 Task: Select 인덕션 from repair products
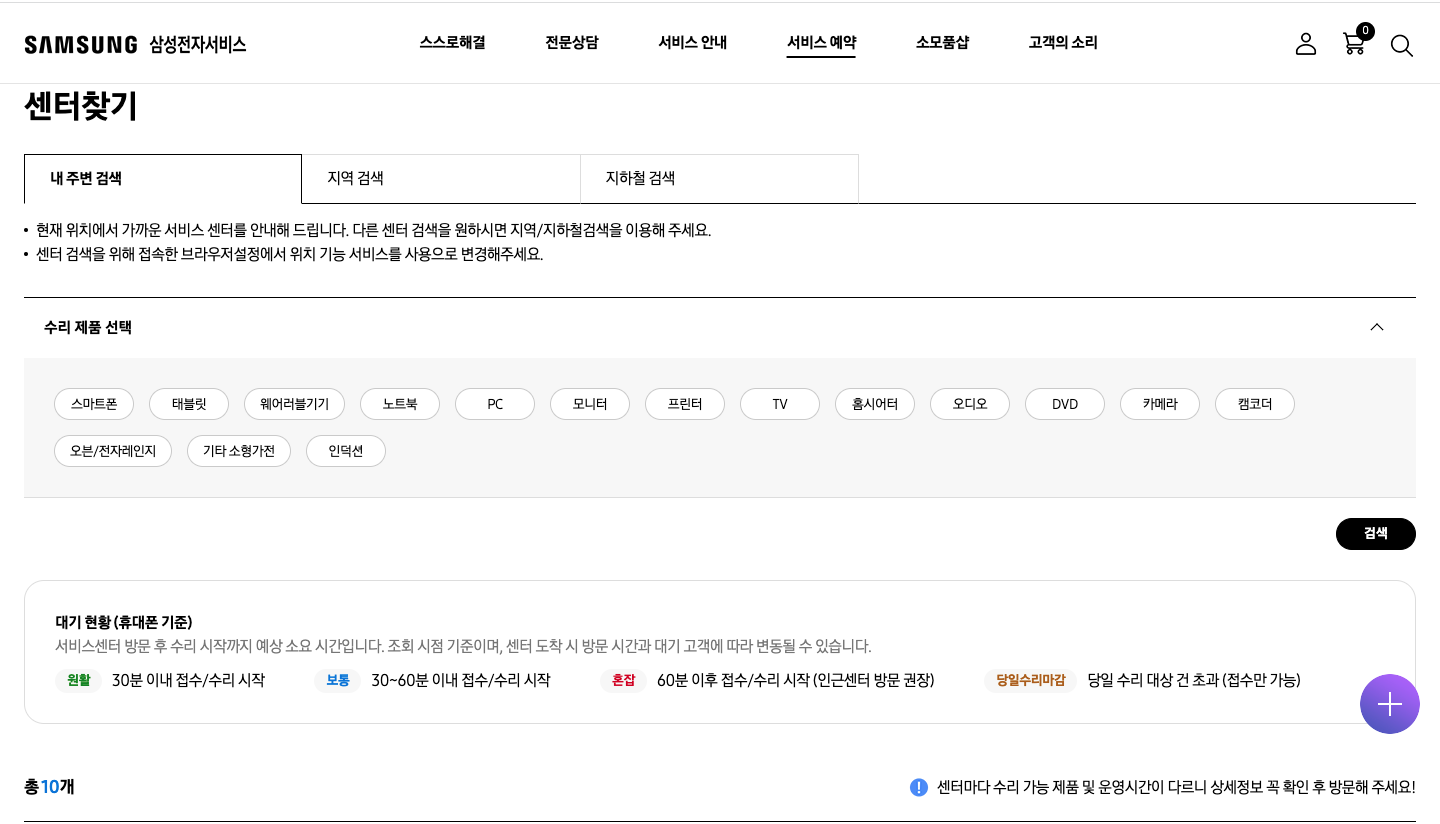346,451
